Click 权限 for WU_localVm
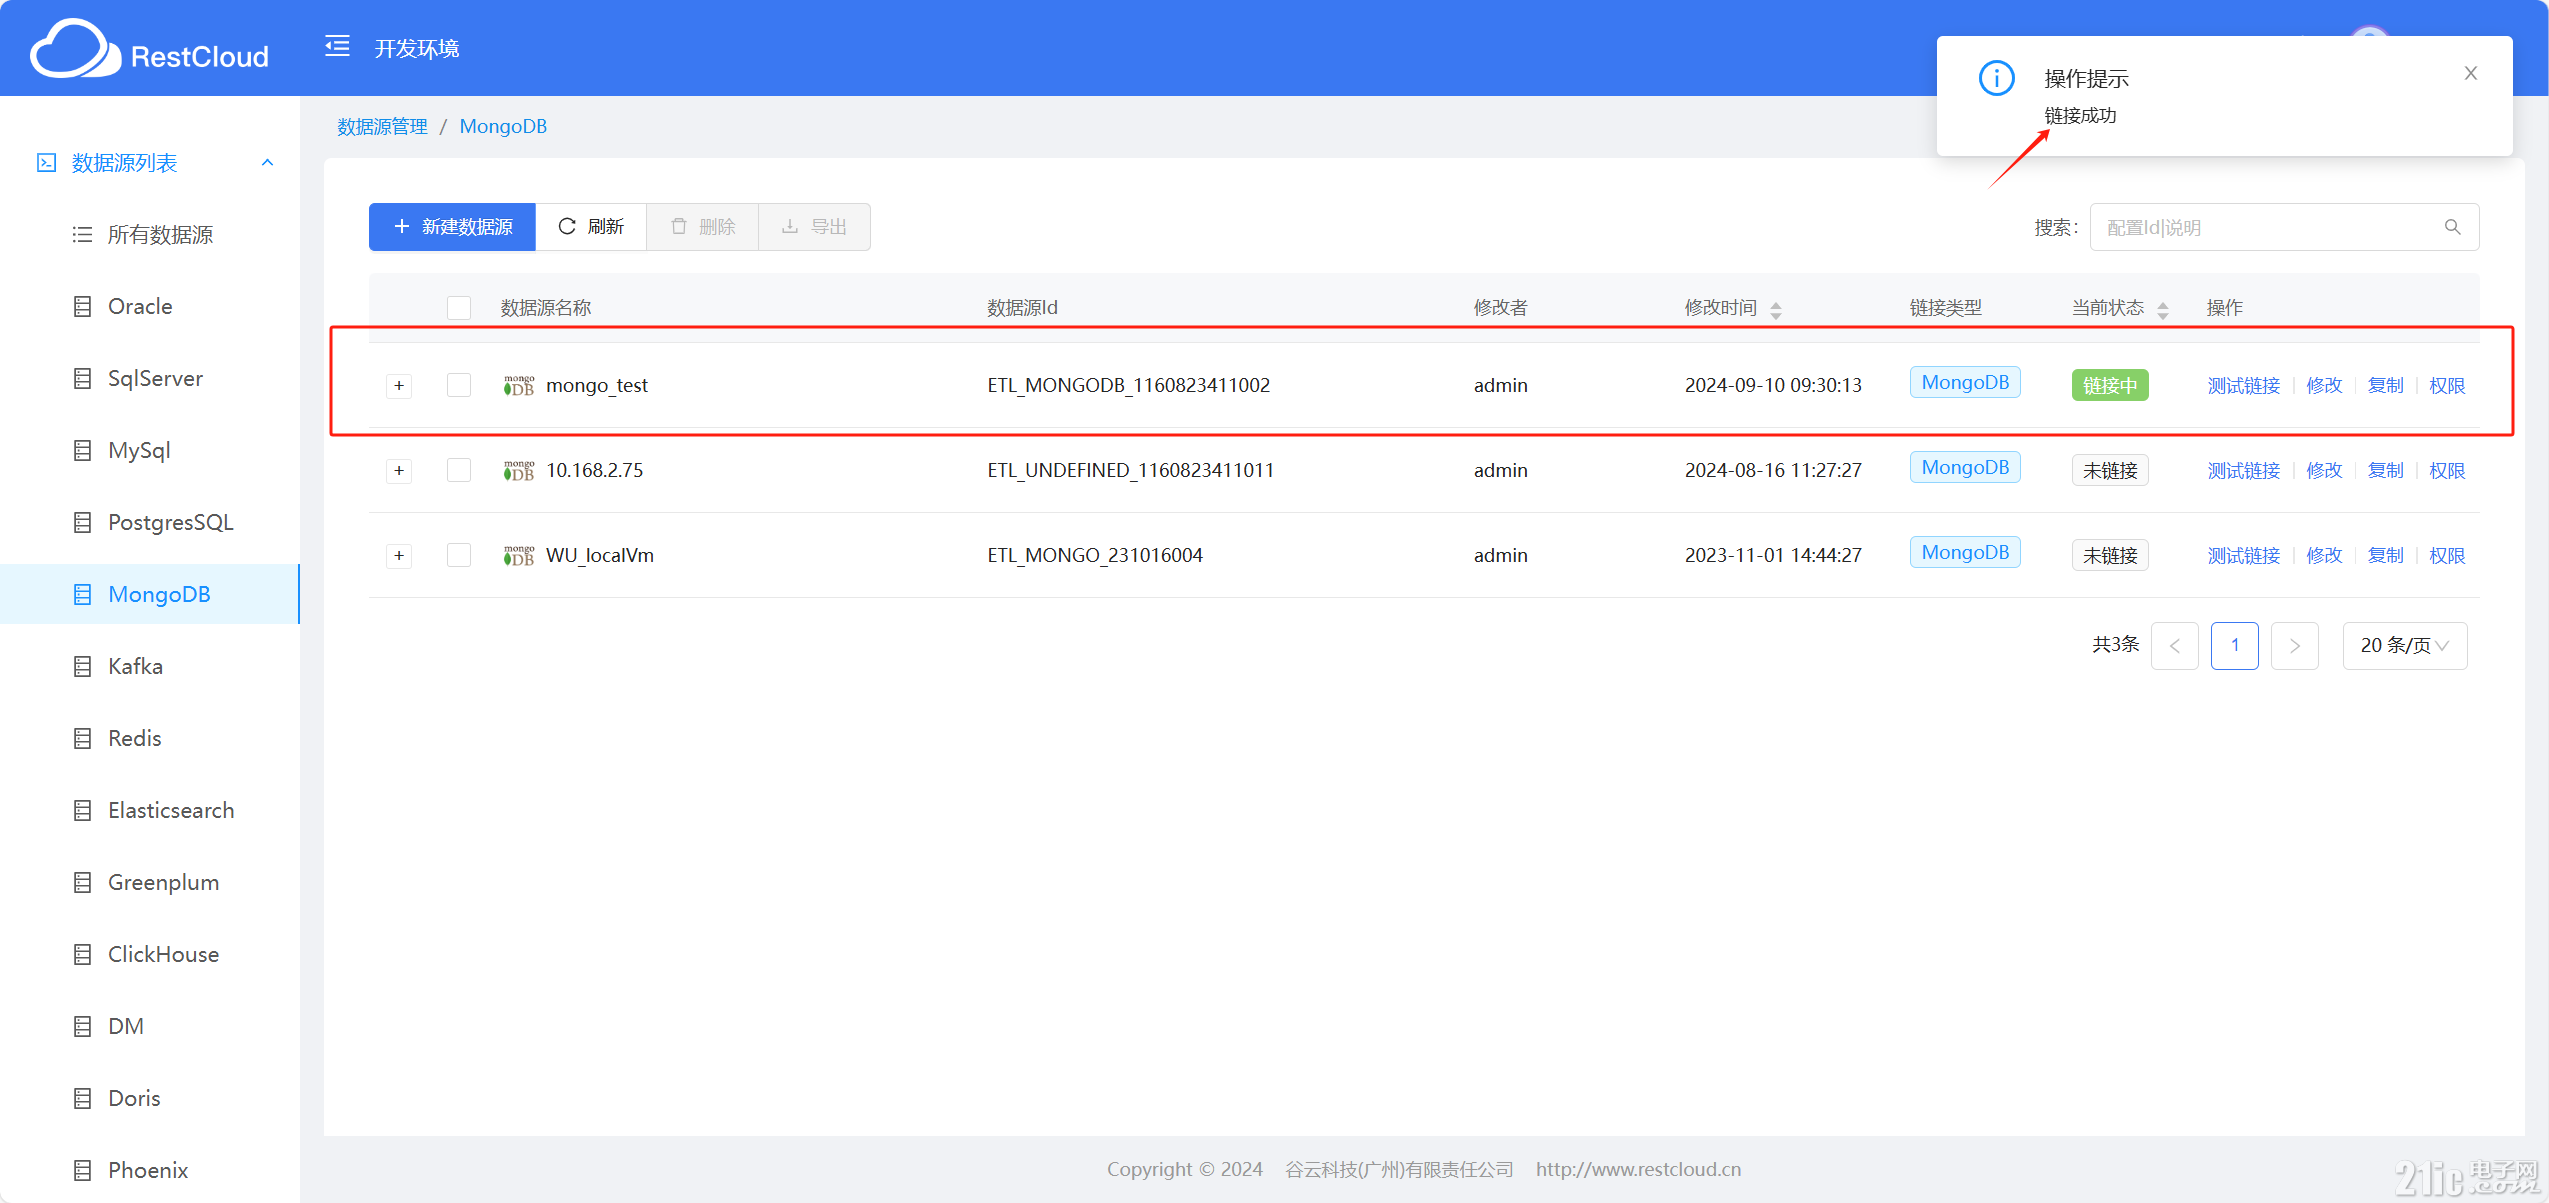Viewport: 2549px width, 1203px height. tap(2447, 555)
